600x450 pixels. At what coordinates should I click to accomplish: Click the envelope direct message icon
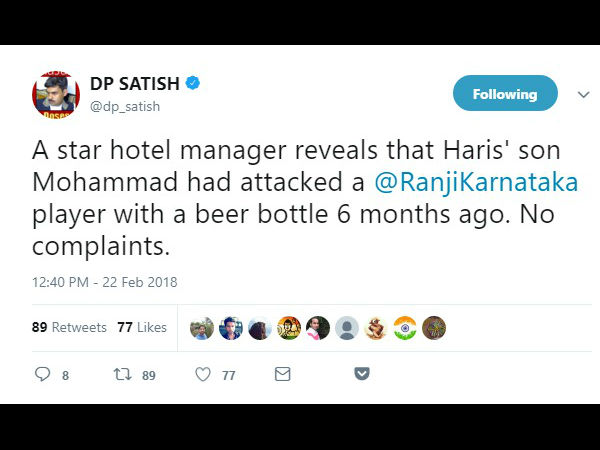283,374
